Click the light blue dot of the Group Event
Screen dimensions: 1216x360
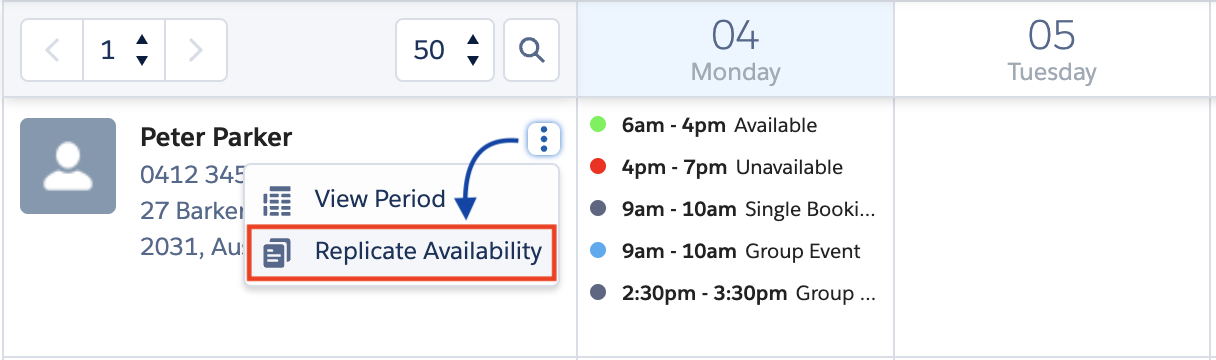click(599, 251)
